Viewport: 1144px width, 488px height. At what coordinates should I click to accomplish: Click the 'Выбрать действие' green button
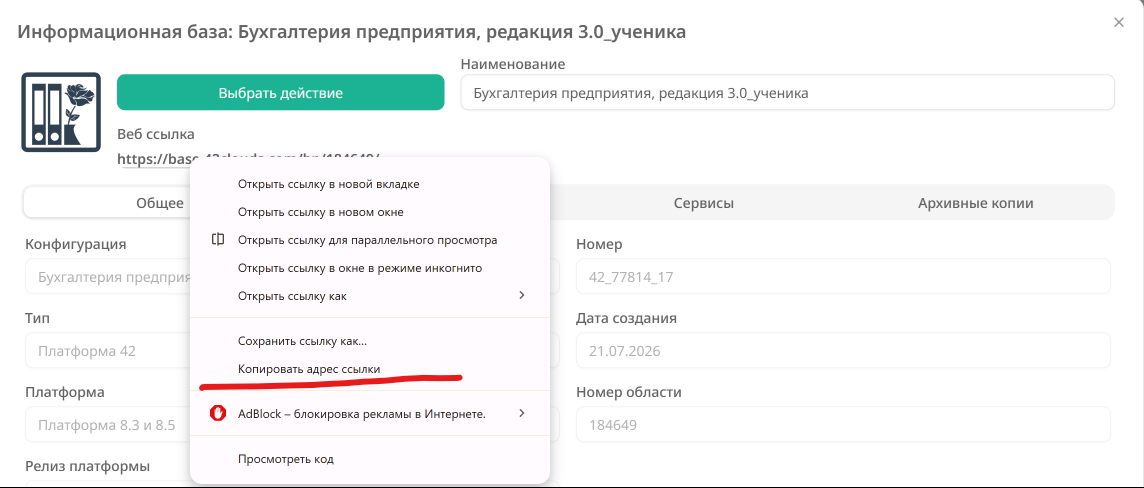[x=280, y=93]
